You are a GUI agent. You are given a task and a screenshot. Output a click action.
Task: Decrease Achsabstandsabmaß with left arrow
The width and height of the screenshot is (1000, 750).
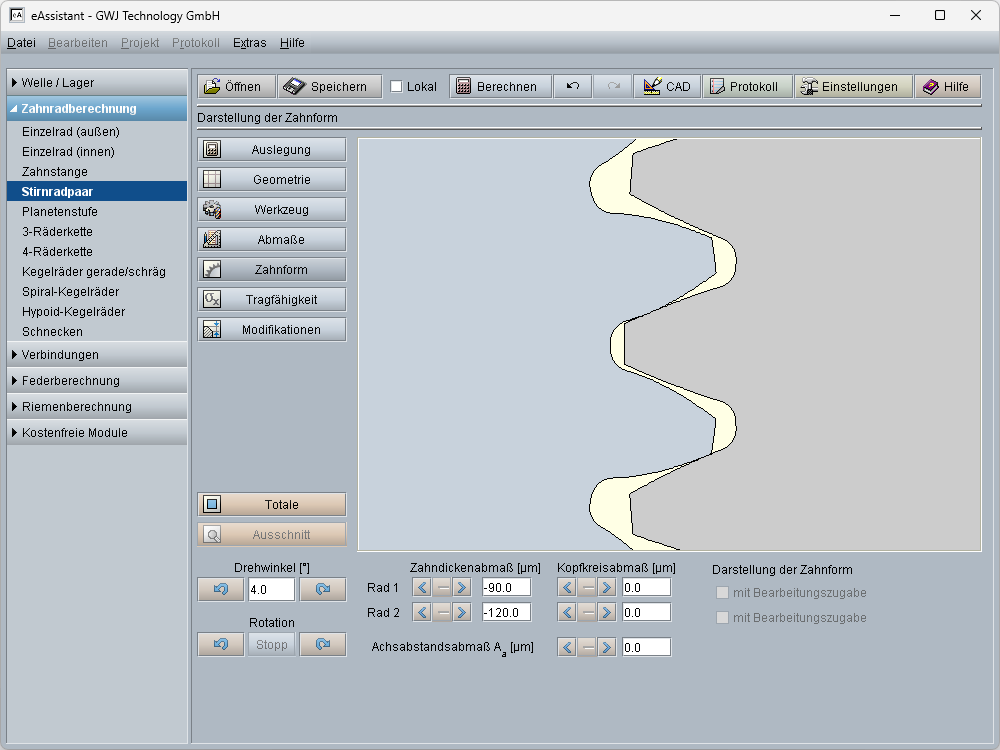(x=567, y=648)
